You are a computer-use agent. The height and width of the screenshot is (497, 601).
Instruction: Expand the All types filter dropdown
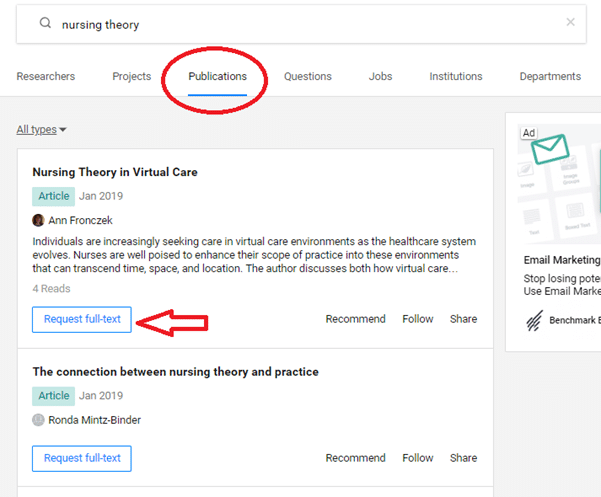41,130
